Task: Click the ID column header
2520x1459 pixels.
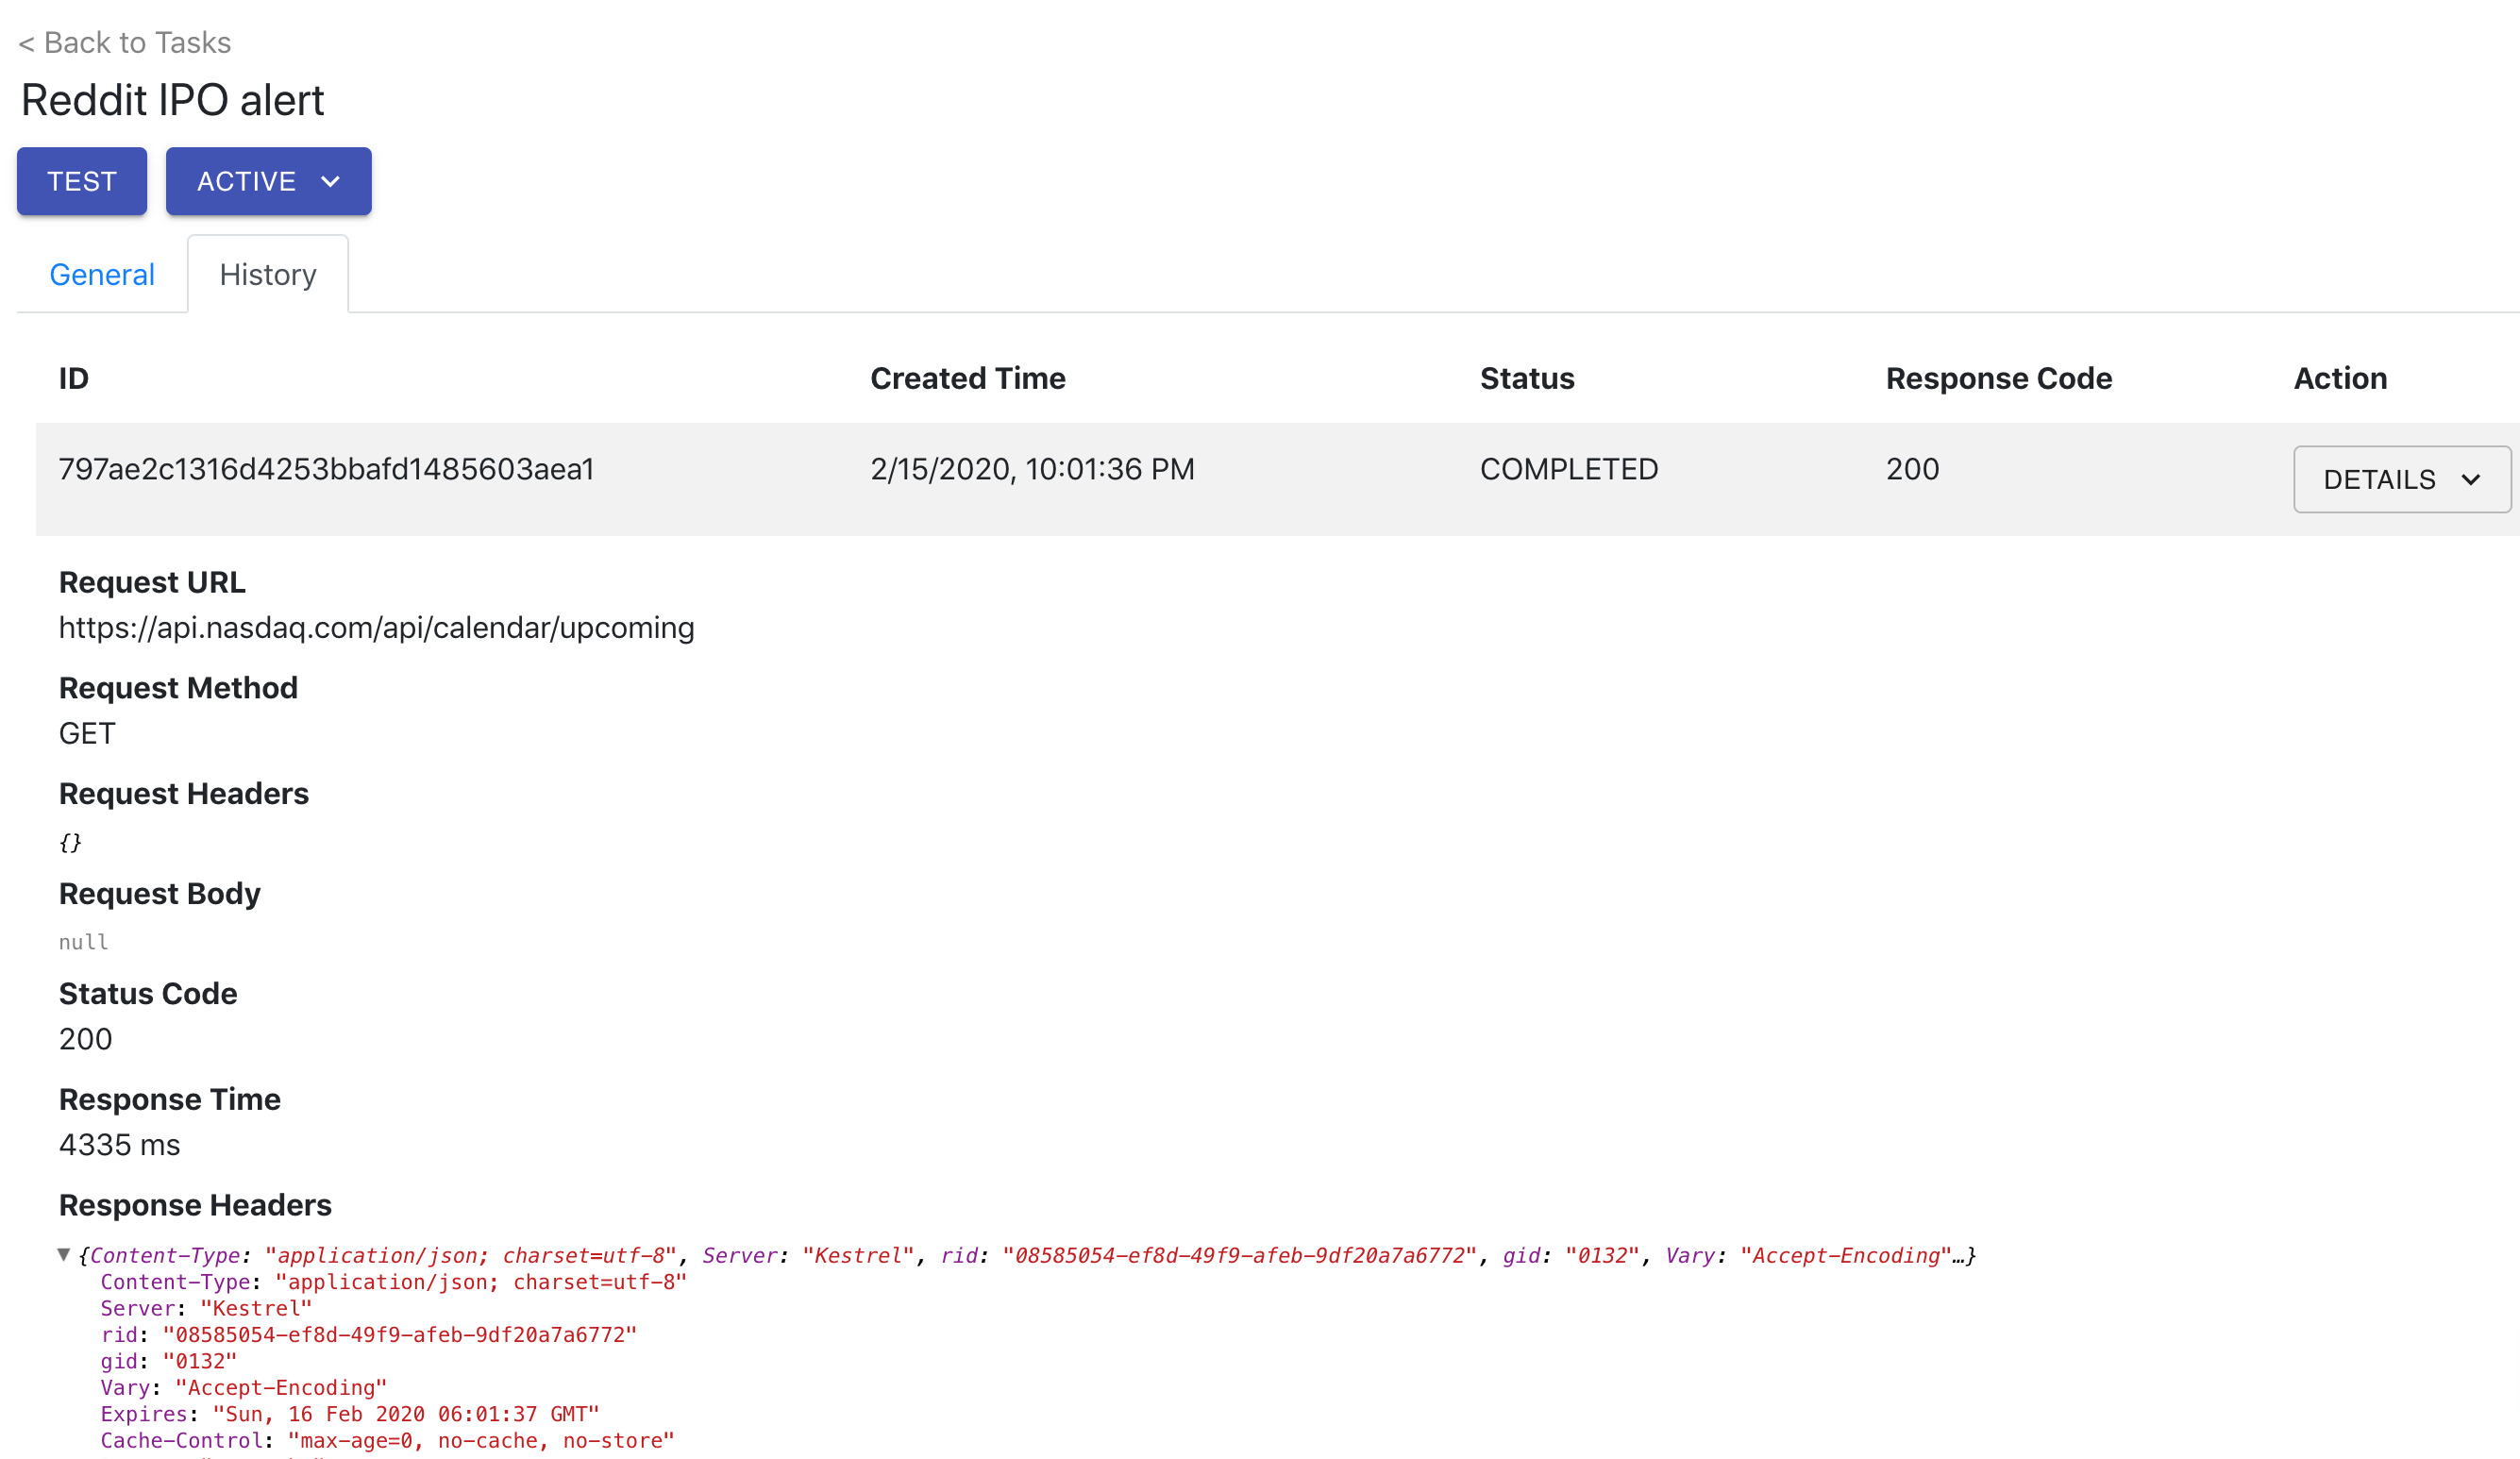Action: (74, 378)
